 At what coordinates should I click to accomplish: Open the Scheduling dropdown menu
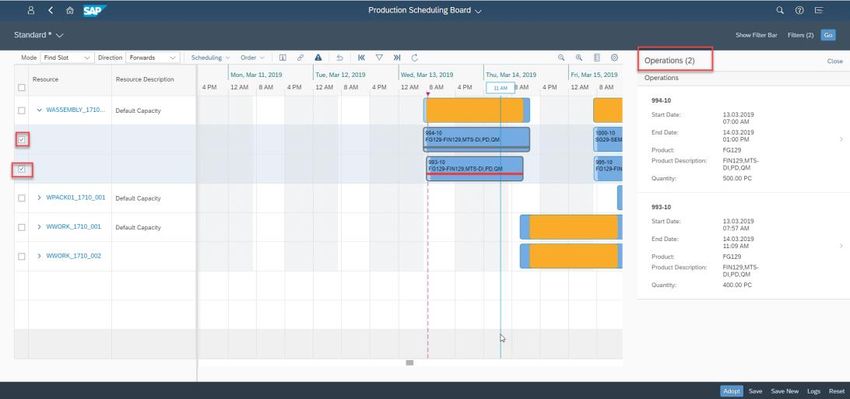click(210, 57)
